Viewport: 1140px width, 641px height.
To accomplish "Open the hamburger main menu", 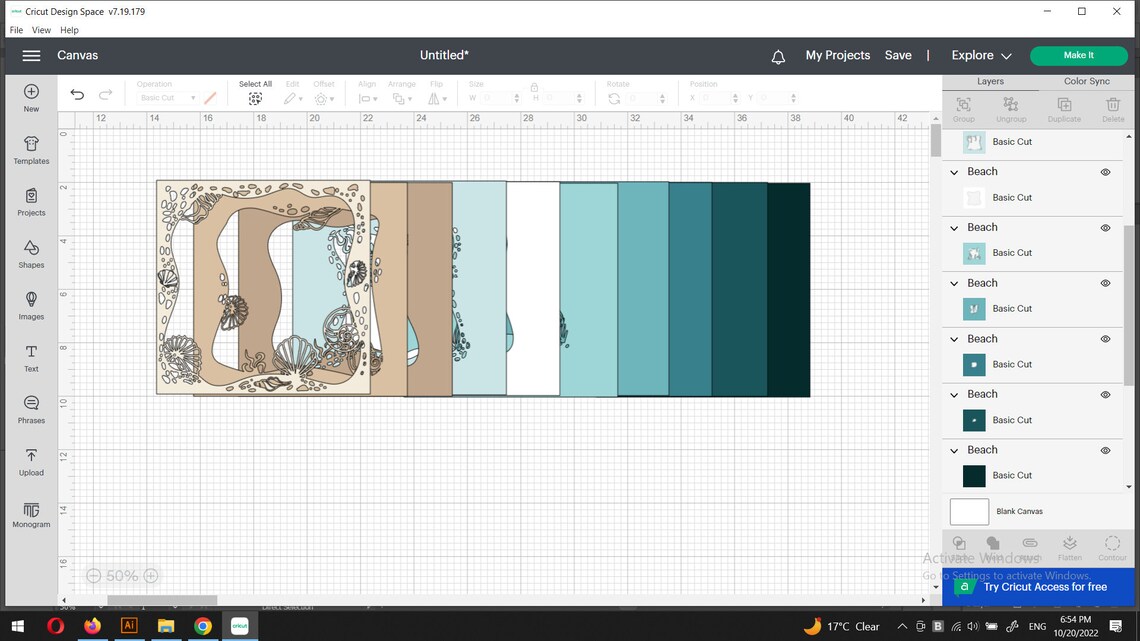I will click(31, 55).
